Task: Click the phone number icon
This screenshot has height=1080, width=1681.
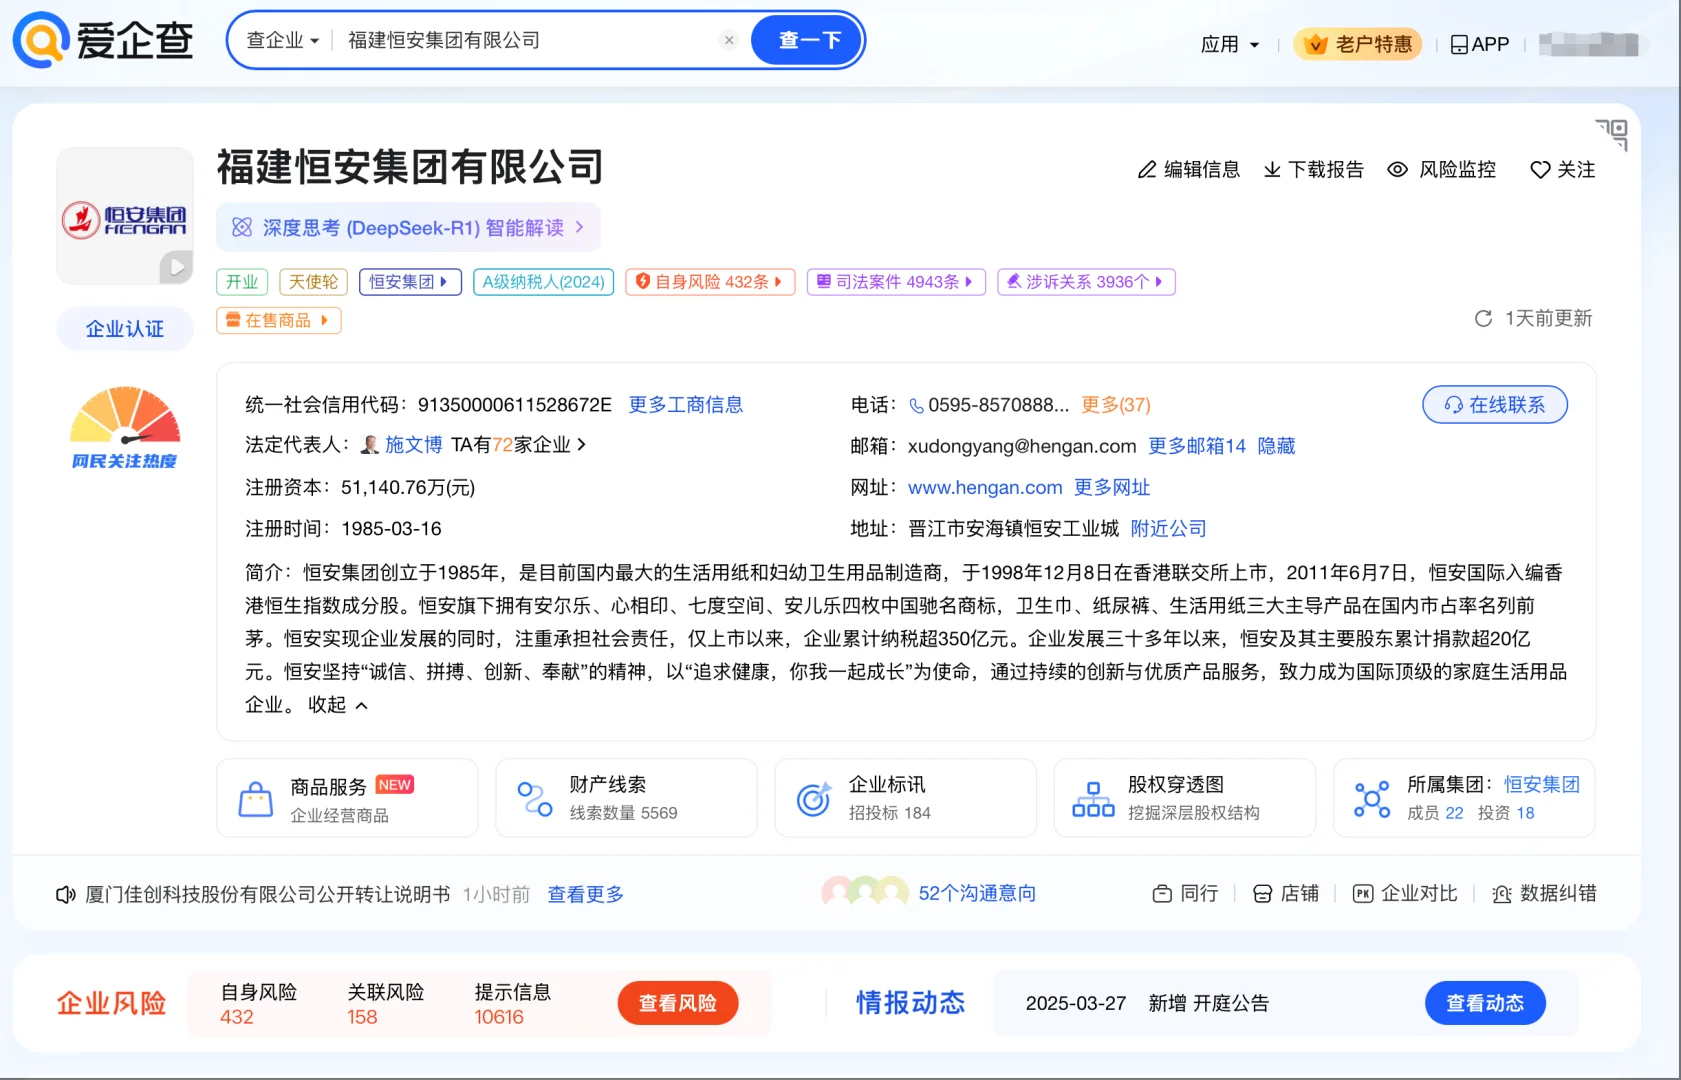Action: coord(916,405)
